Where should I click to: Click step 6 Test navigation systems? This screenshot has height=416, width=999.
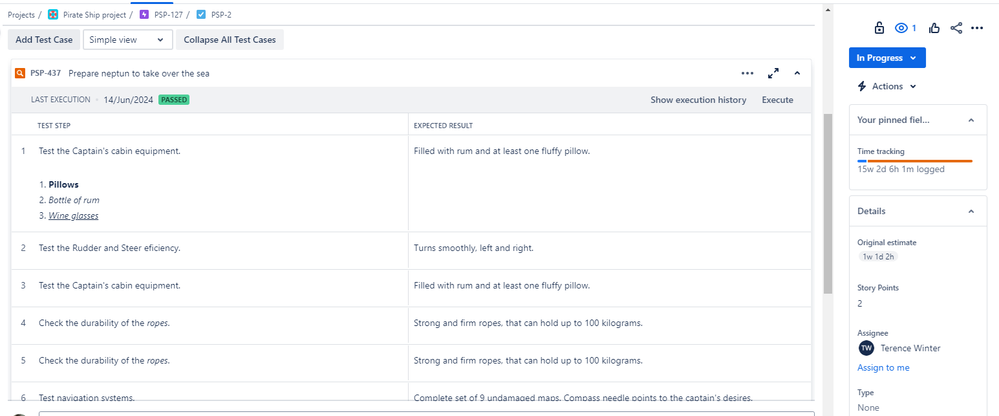coord(87,397)
